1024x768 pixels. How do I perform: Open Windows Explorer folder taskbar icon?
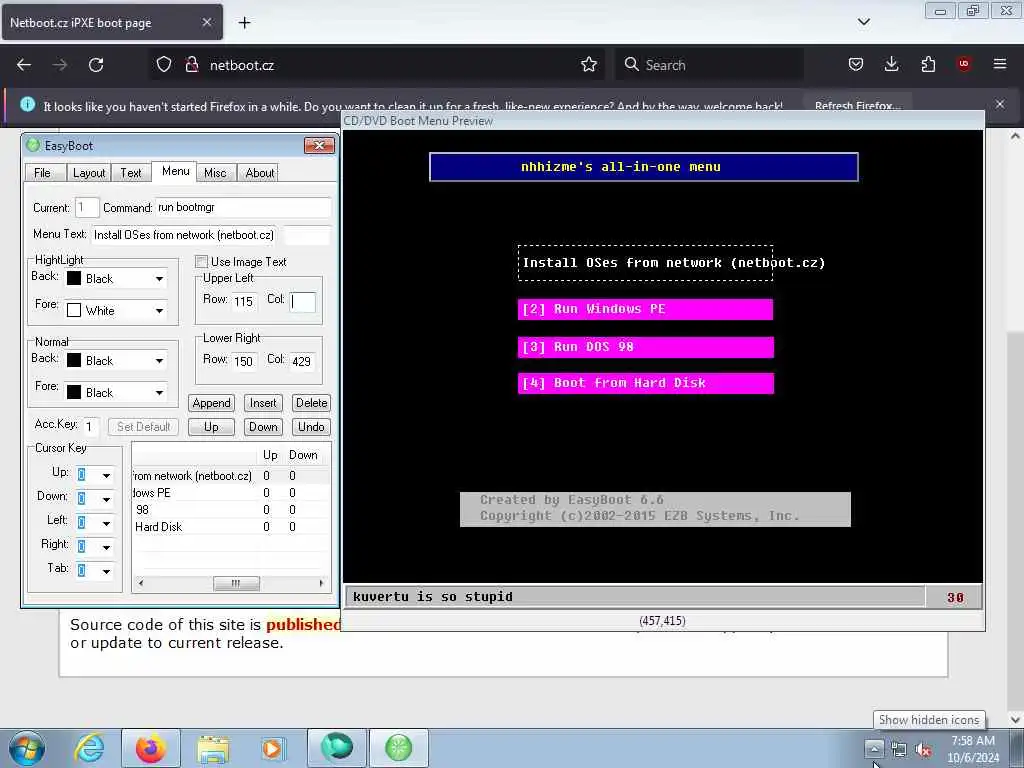213,748
